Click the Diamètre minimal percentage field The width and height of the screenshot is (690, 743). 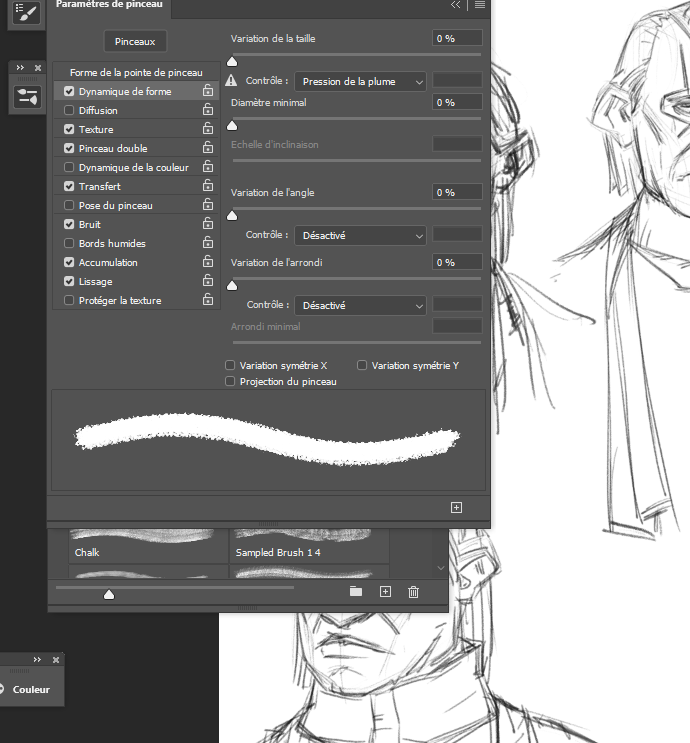tap(457, 102)
